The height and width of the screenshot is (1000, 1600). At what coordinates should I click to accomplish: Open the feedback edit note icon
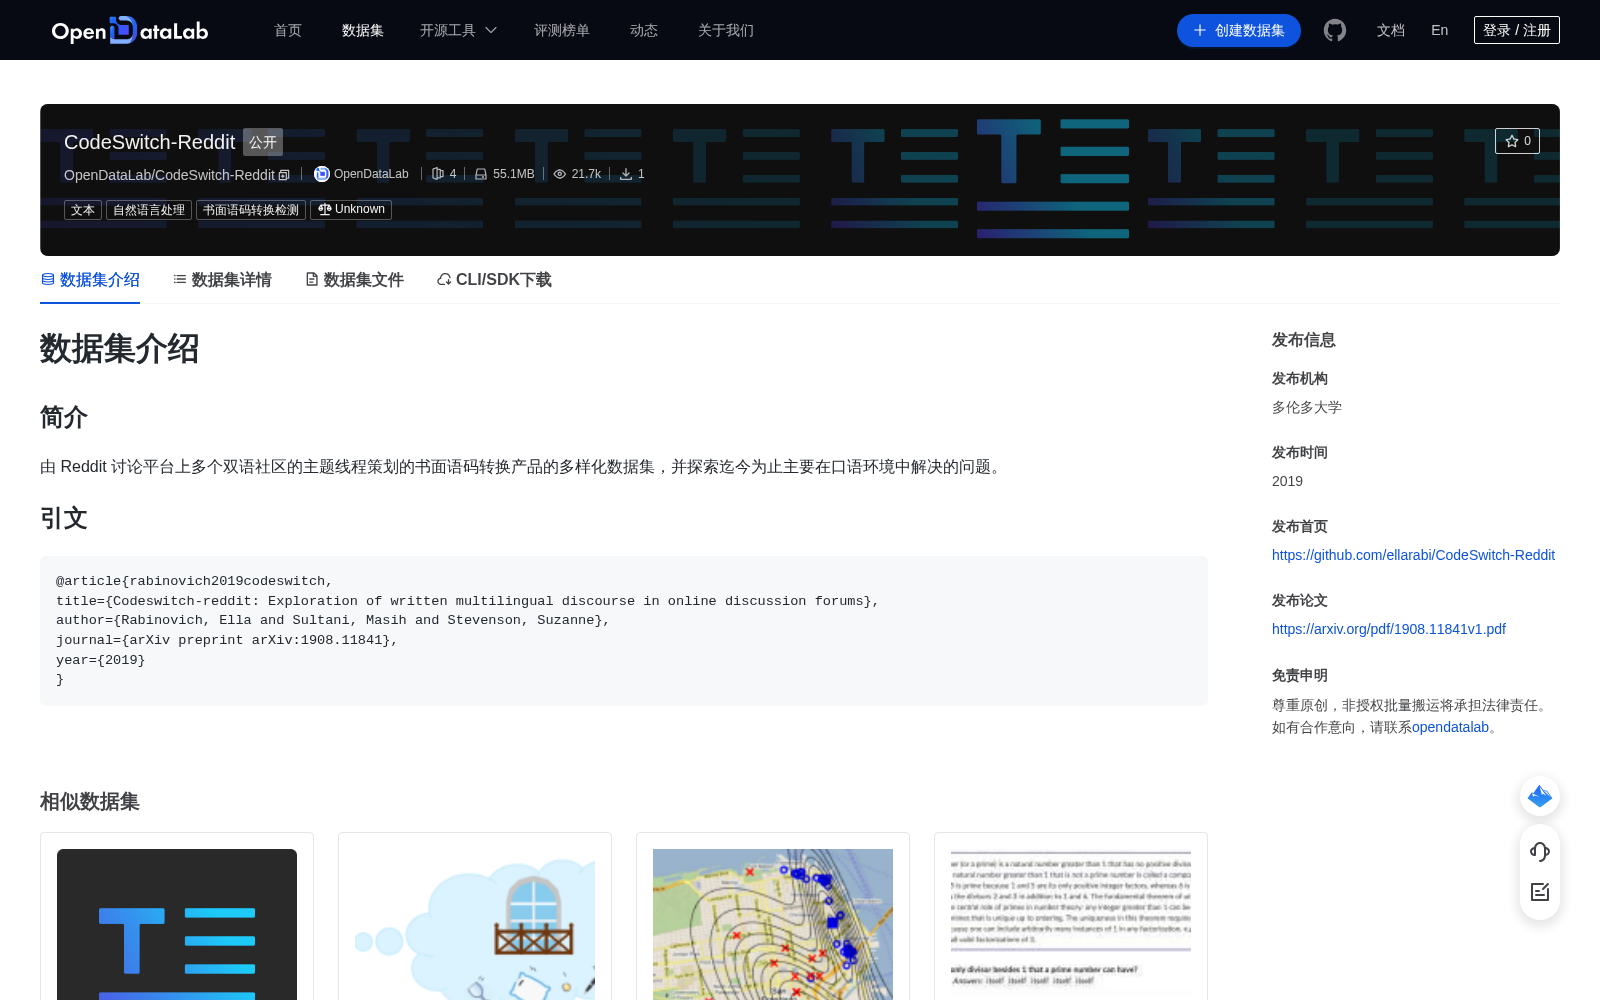[x=1540, y=892]
